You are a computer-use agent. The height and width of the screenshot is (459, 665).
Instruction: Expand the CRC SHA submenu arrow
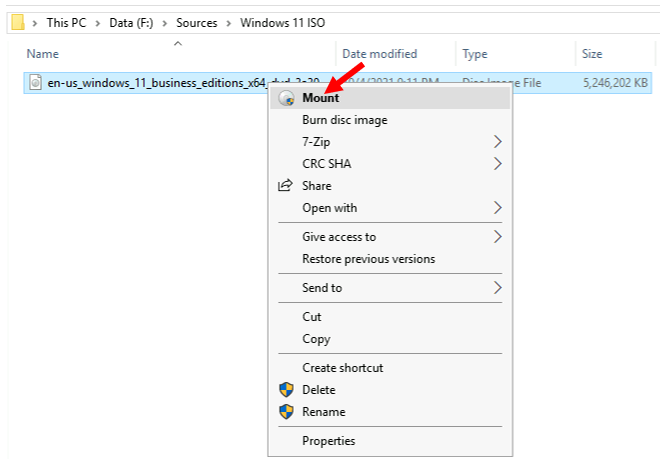498,164
